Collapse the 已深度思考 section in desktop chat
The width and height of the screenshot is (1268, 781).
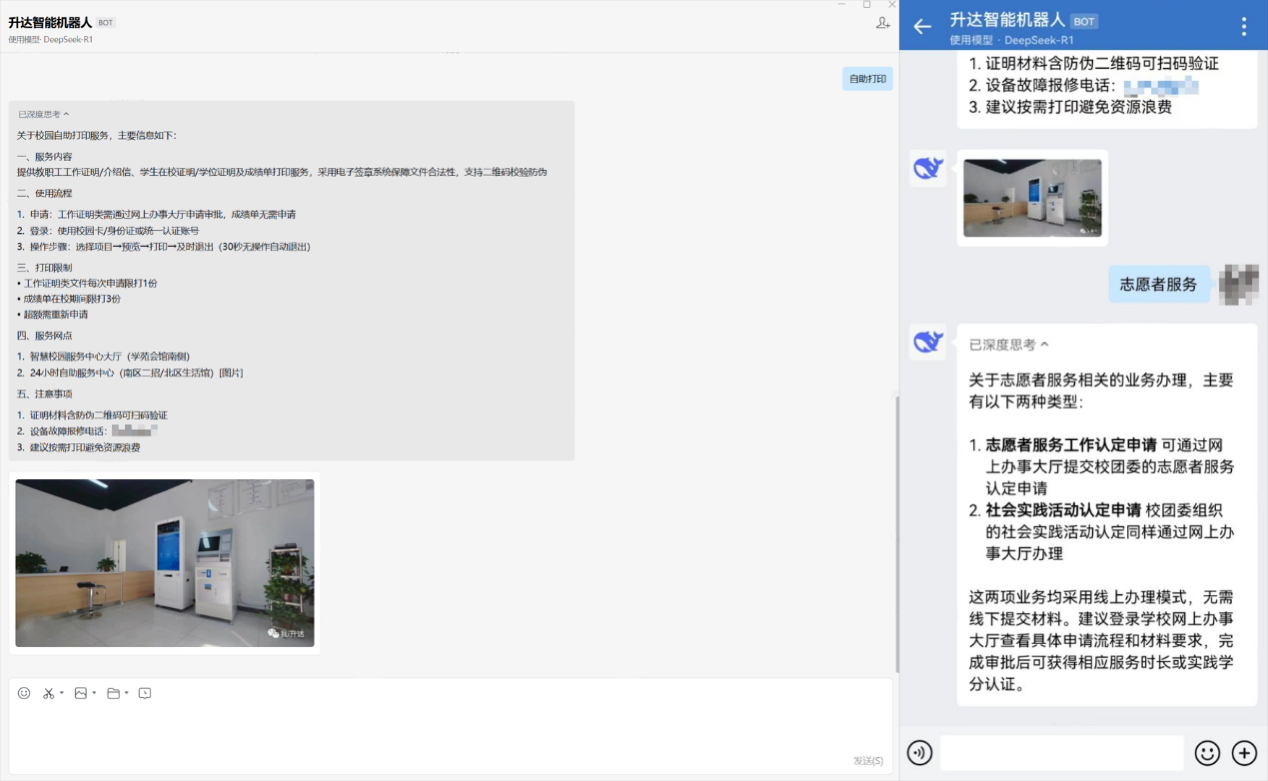click(44, 114)
